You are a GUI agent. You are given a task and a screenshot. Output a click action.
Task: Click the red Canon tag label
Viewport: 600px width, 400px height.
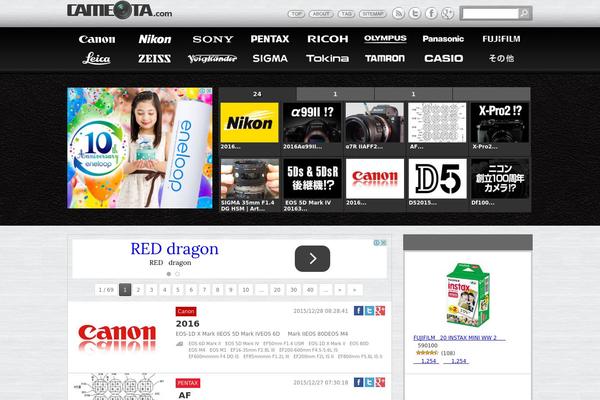186,312
